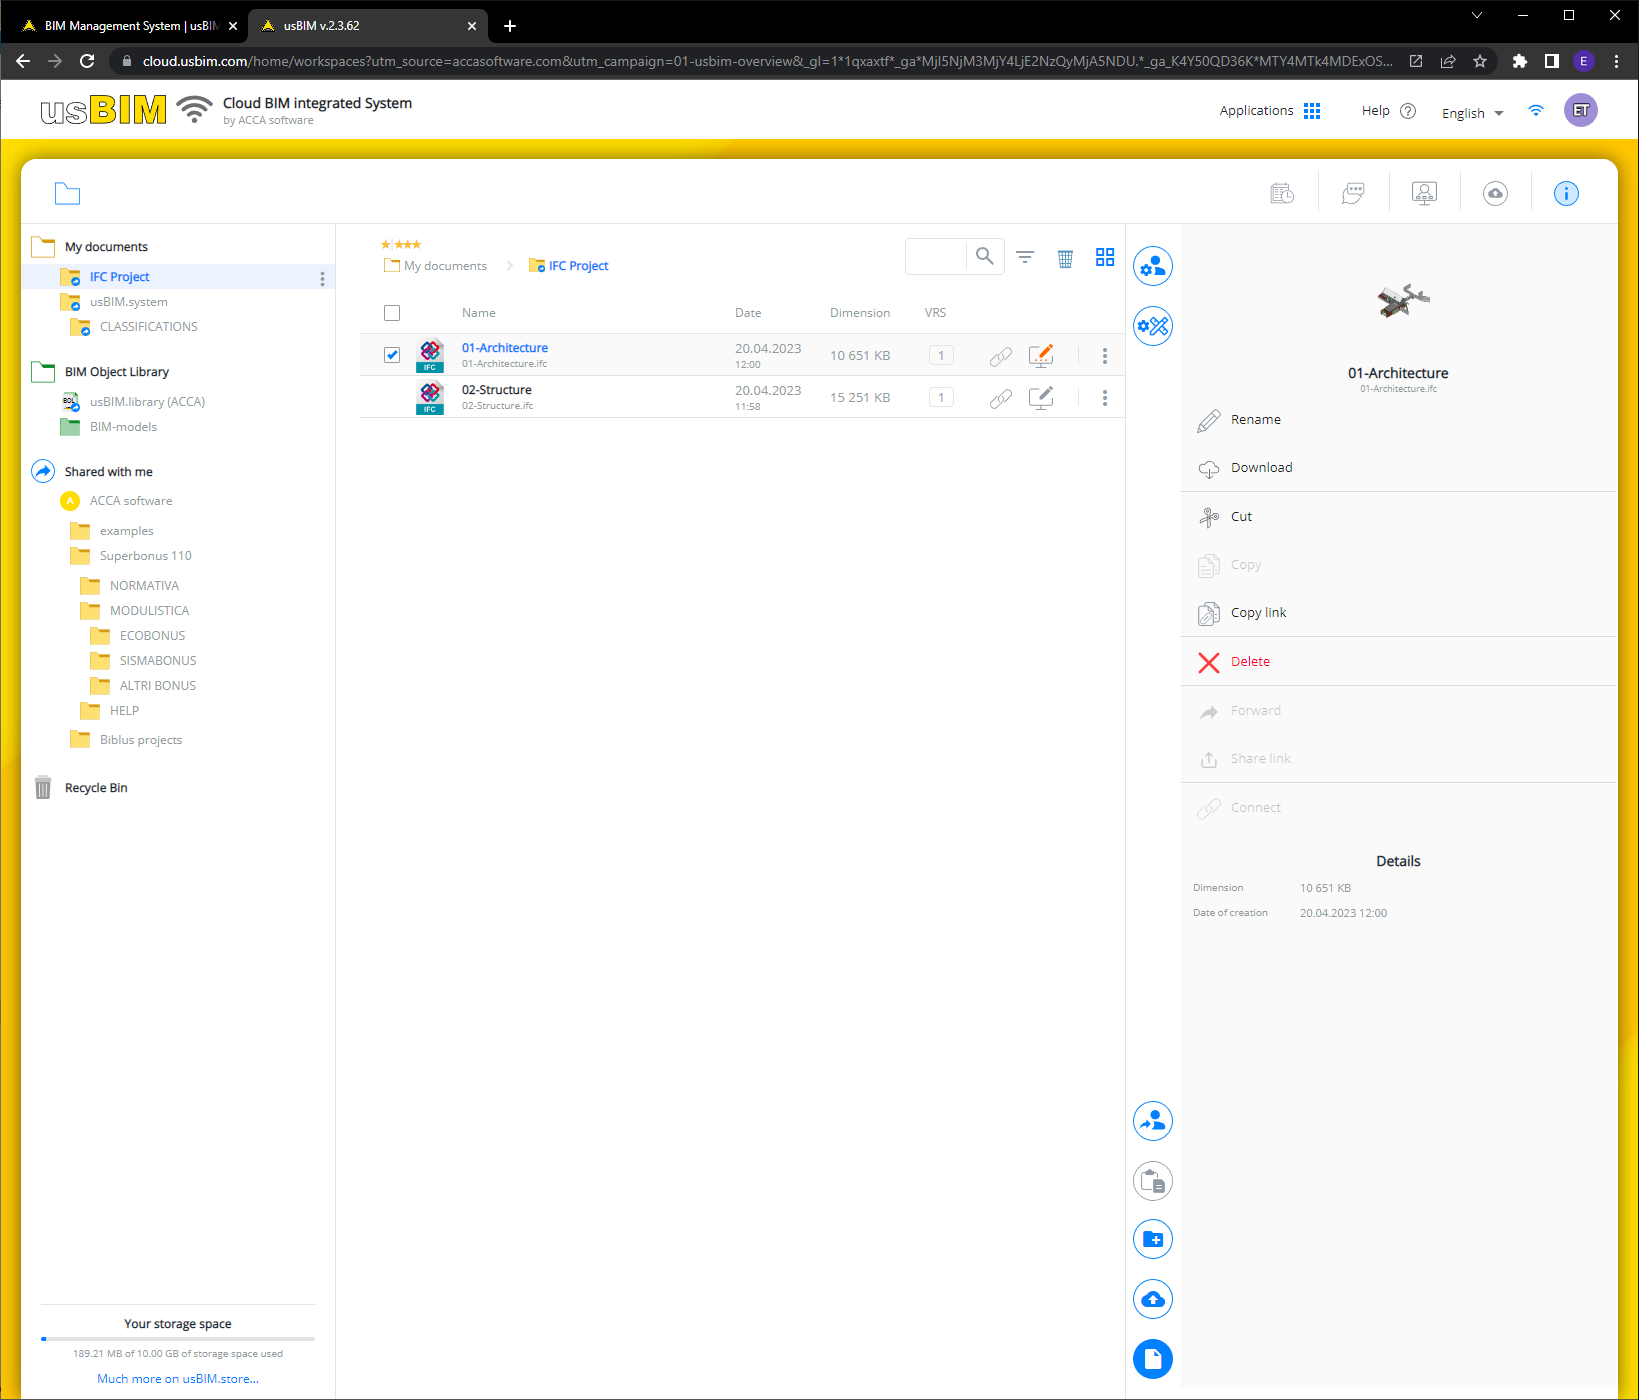Image resolution: width=1639 pixels, height=1400 pixels.
Task: Select CLASSIFICATIONS folder in the tree
Action: click(x=149, y=327)
